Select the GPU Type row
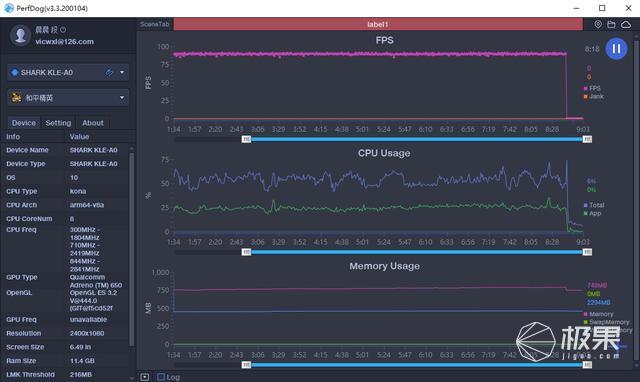Viewport: 640px width, 382px height. tap(65, 281)
